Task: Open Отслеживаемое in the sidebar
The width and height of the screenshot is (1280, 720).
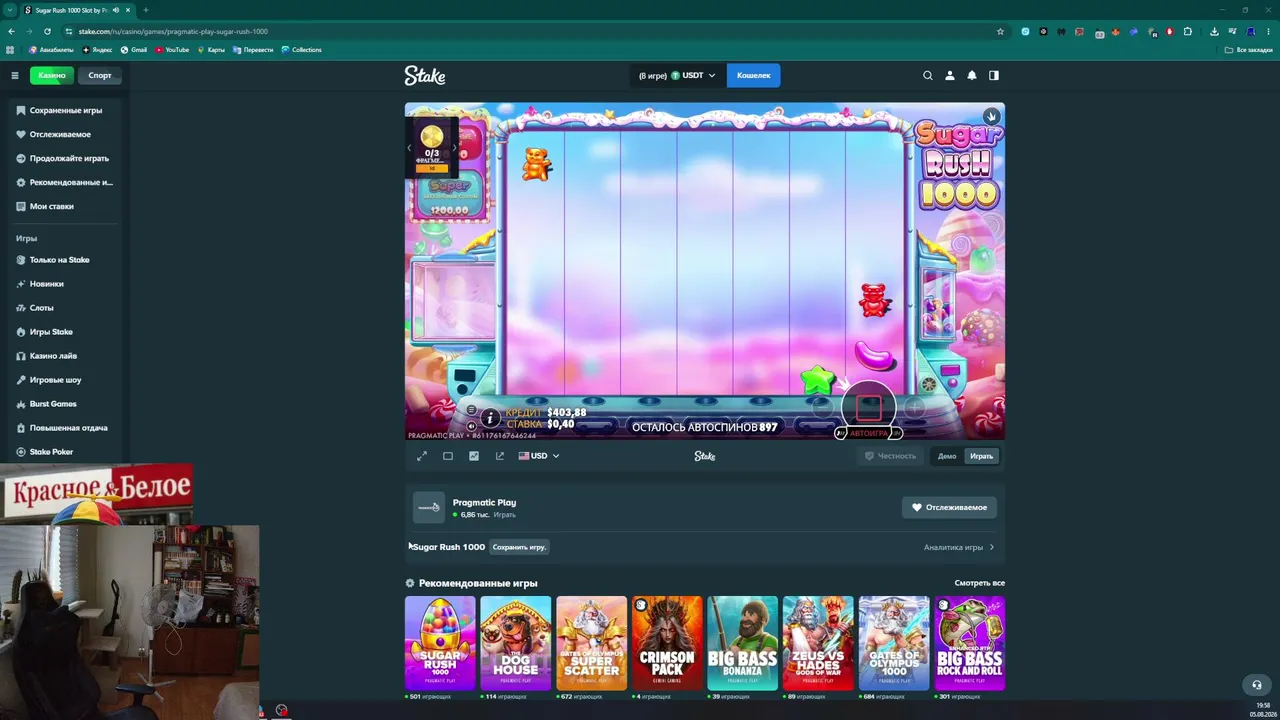Action: [x=66, y=134]
